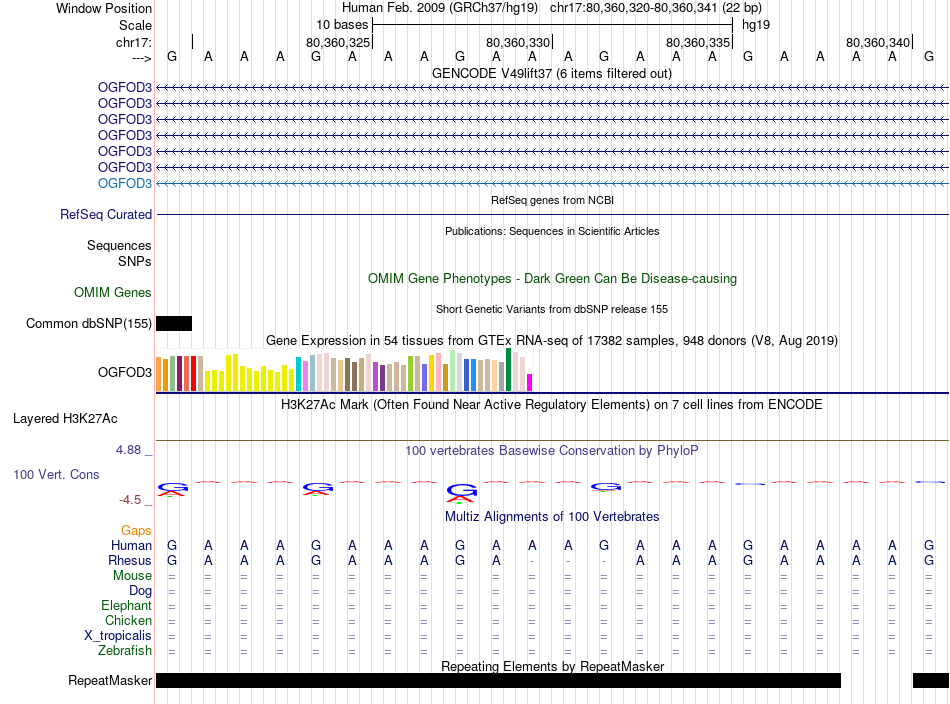
Task: Open the OMIM Gene Phenotypes track title
Action: [x=552, y=279]
